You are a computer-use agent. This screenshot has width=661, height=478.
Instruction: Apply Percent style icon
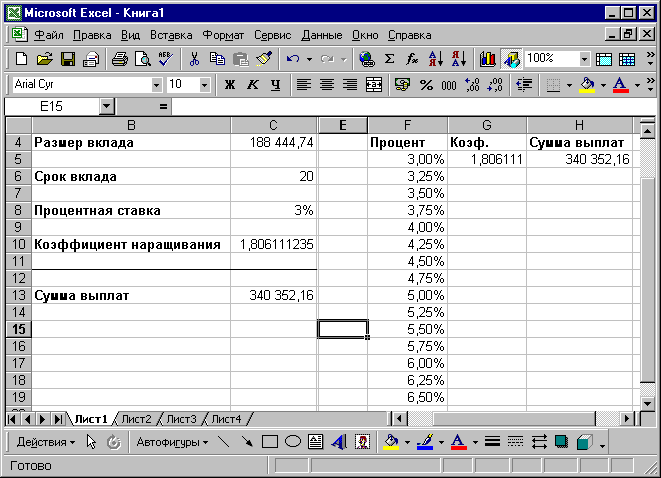point(426,85)
